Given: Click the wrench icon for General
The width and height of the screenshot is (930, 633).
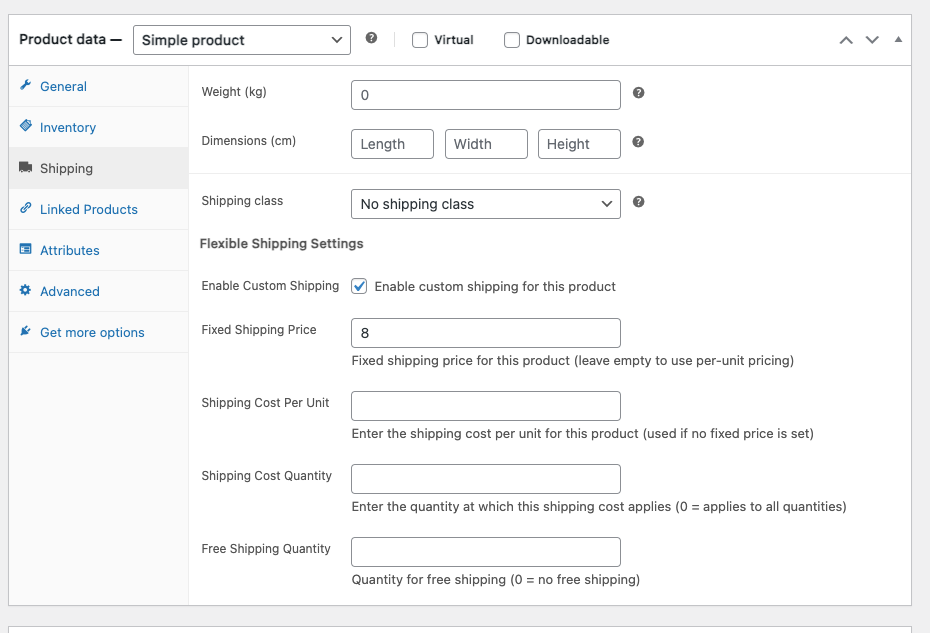Looking at the screenshot, I should (26, 86).
